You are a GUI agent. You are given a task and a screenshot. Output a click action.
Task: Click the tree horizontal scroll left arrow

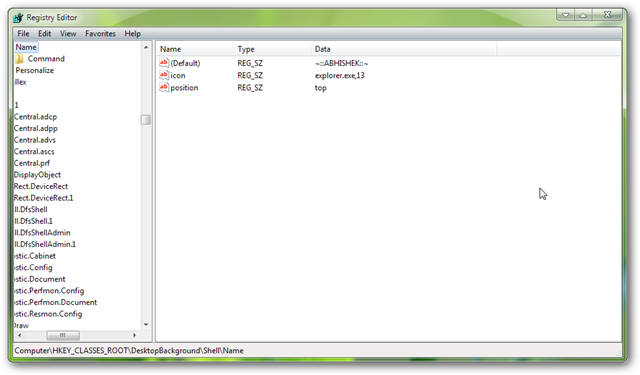click(19, 335)
